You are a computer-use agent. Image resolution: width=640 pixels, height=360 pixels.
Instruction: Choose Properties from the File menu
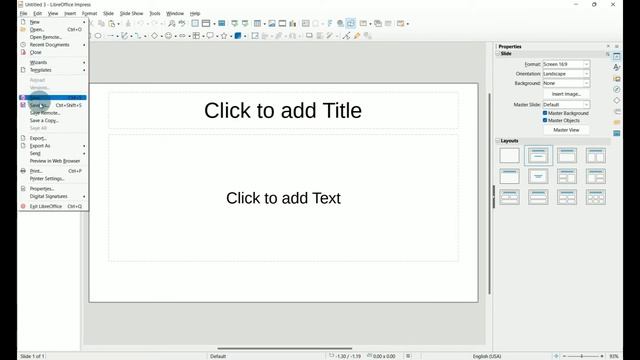[x=53, y=189]
